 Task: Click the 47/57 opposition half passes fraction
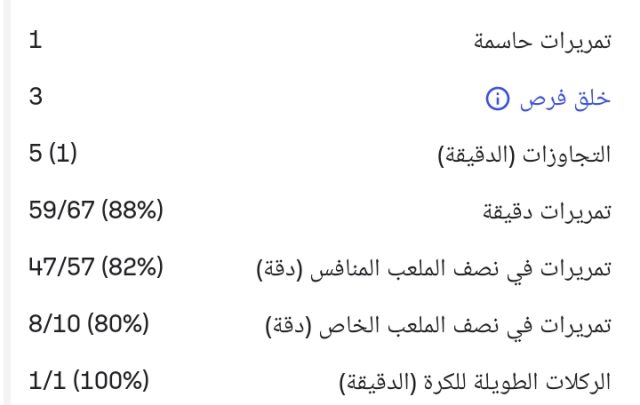click(x=65, y=267)
